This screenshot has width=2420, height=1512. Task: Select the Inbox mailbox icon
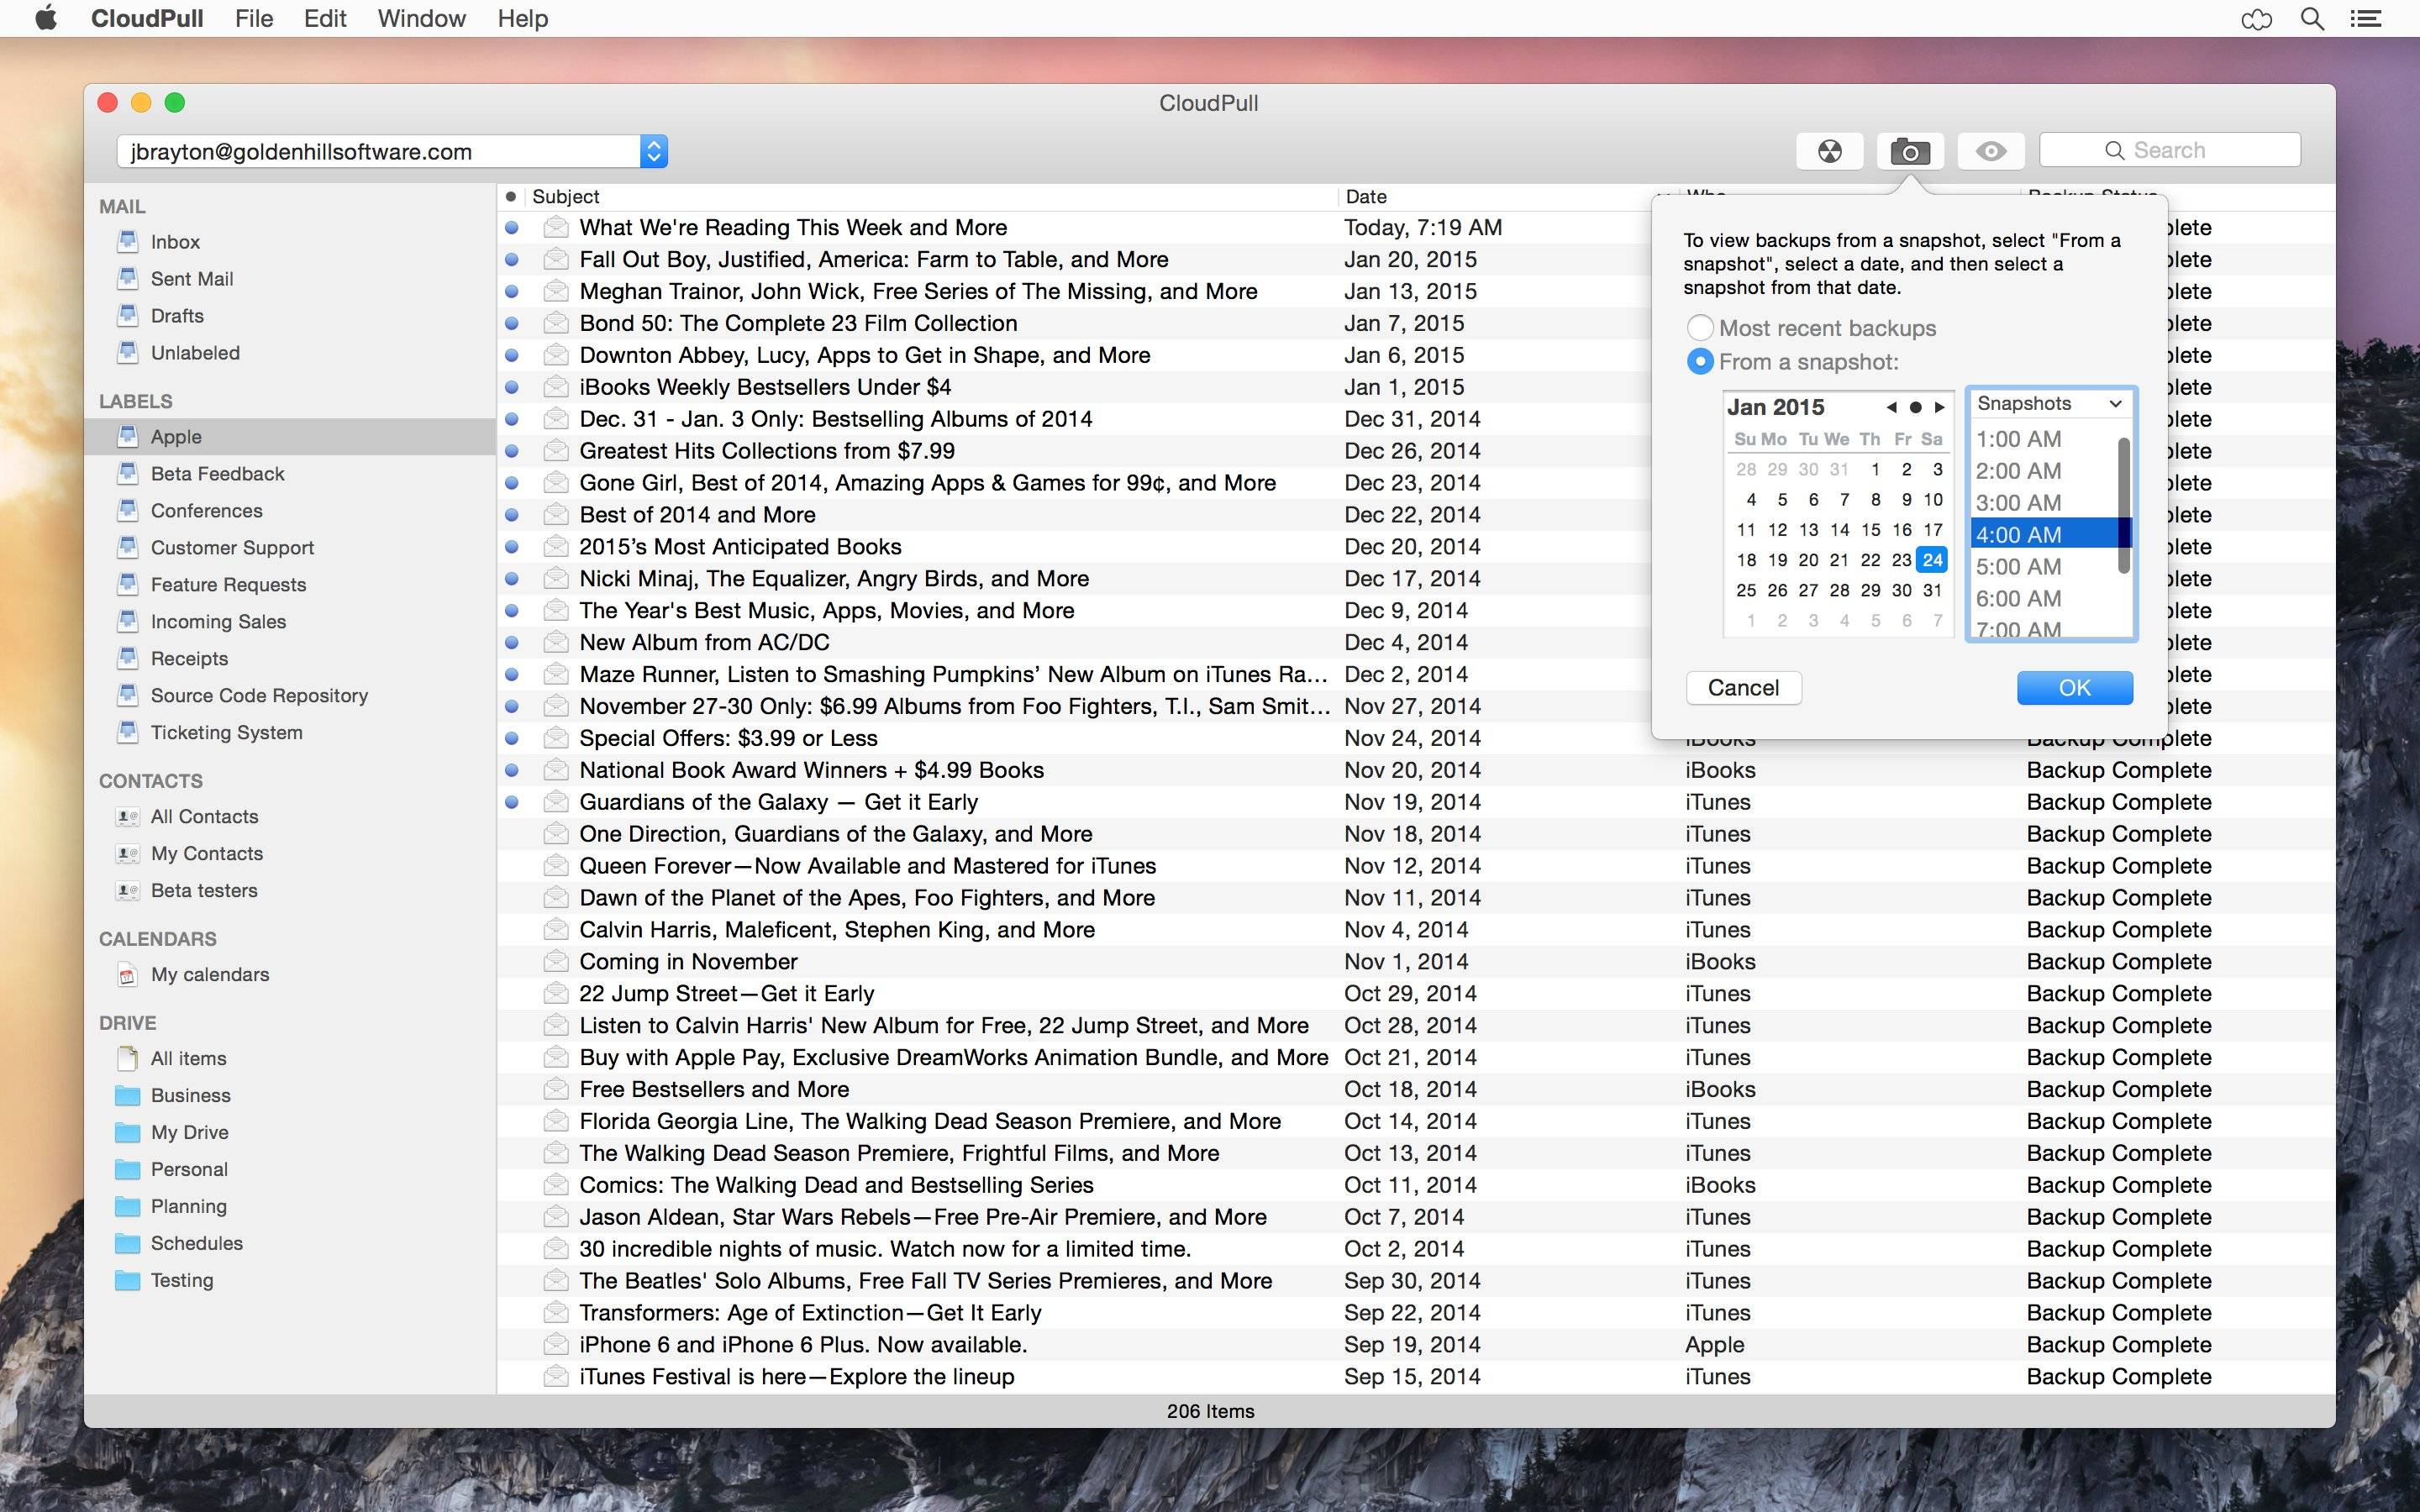pos(127,241)
